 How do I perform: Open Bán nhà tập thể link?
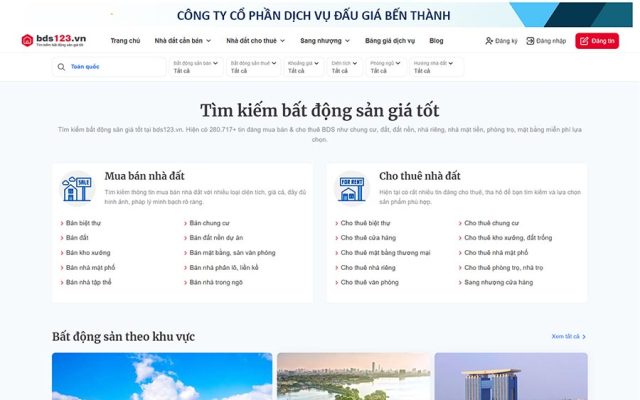pyautogui.click(x=88, y=282)
